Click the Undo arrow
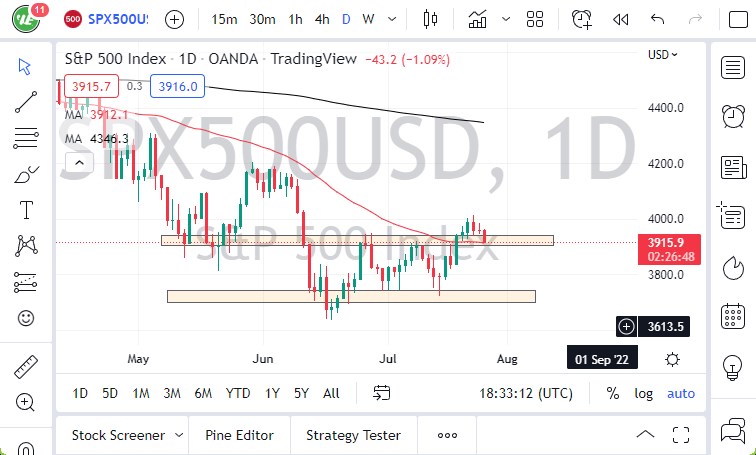This screenshot has height=455, width=756. click(657, 19)
